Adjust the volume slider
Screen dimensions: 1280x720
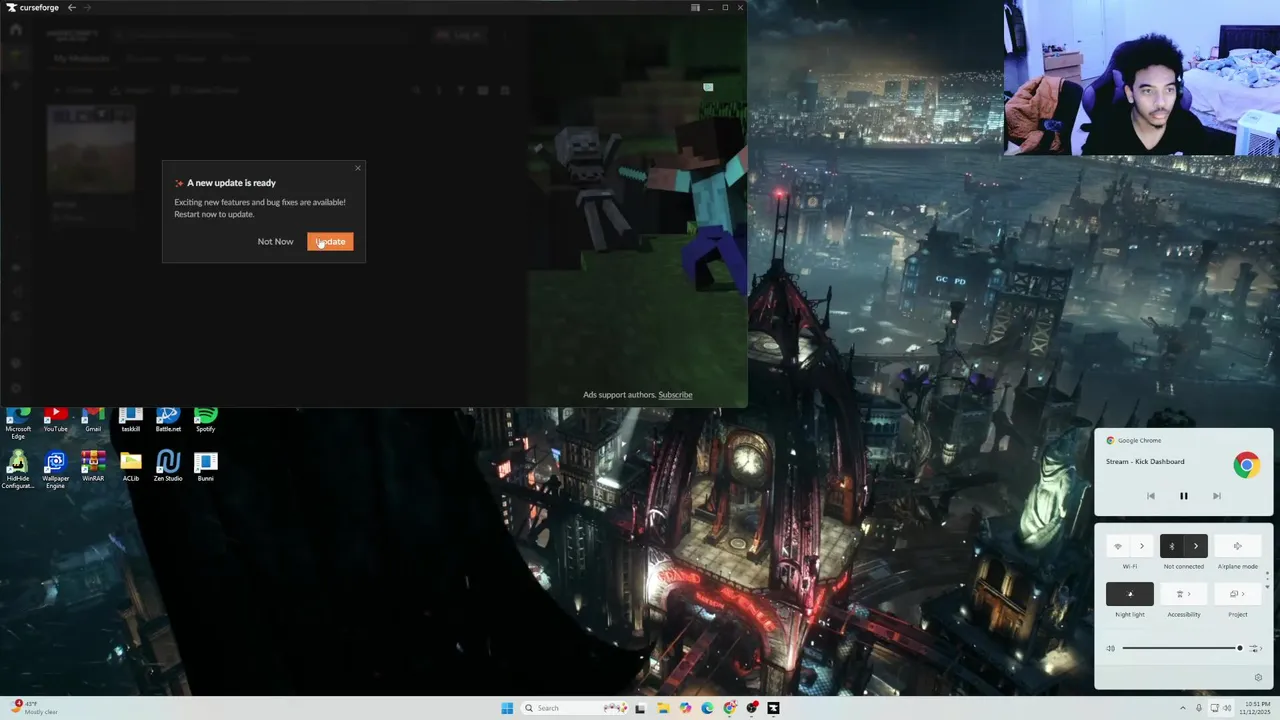click(1181, 648)
